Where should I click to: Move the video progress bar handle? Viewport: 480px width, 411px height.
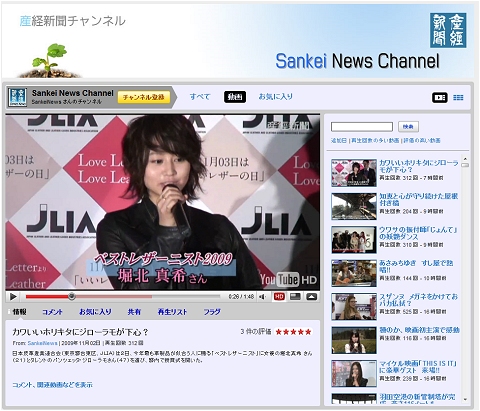pos(71,296)
